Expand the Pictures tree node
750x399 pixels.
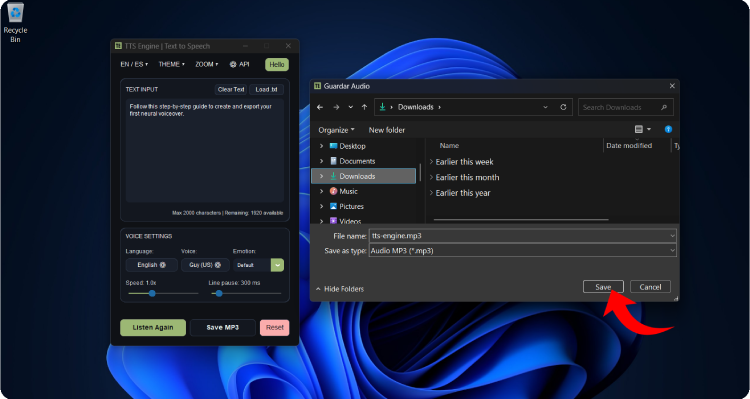(321, 206)
